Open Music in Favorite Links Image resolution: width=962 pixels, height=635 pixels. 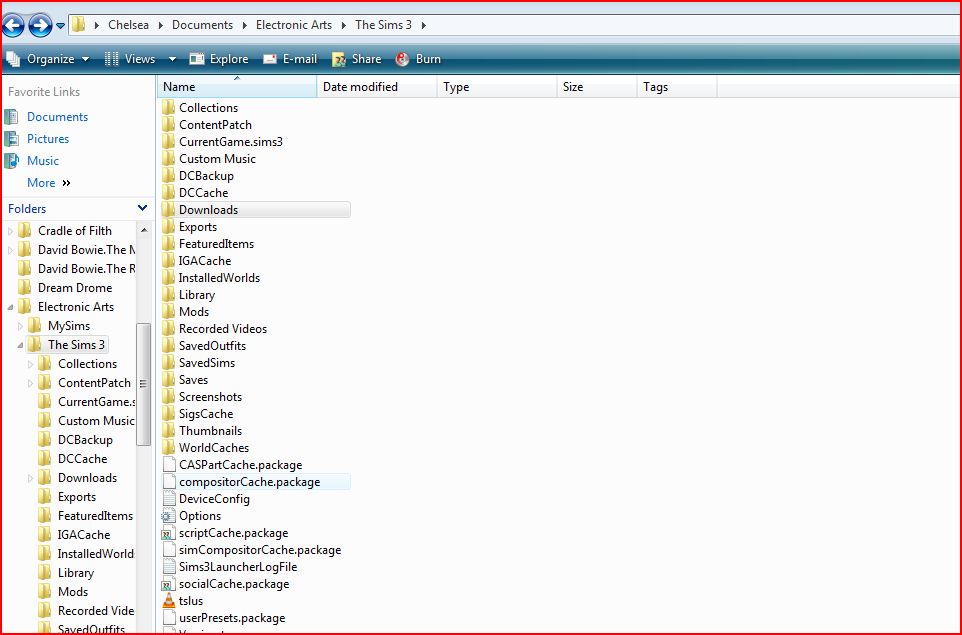[x=43, y=161]
